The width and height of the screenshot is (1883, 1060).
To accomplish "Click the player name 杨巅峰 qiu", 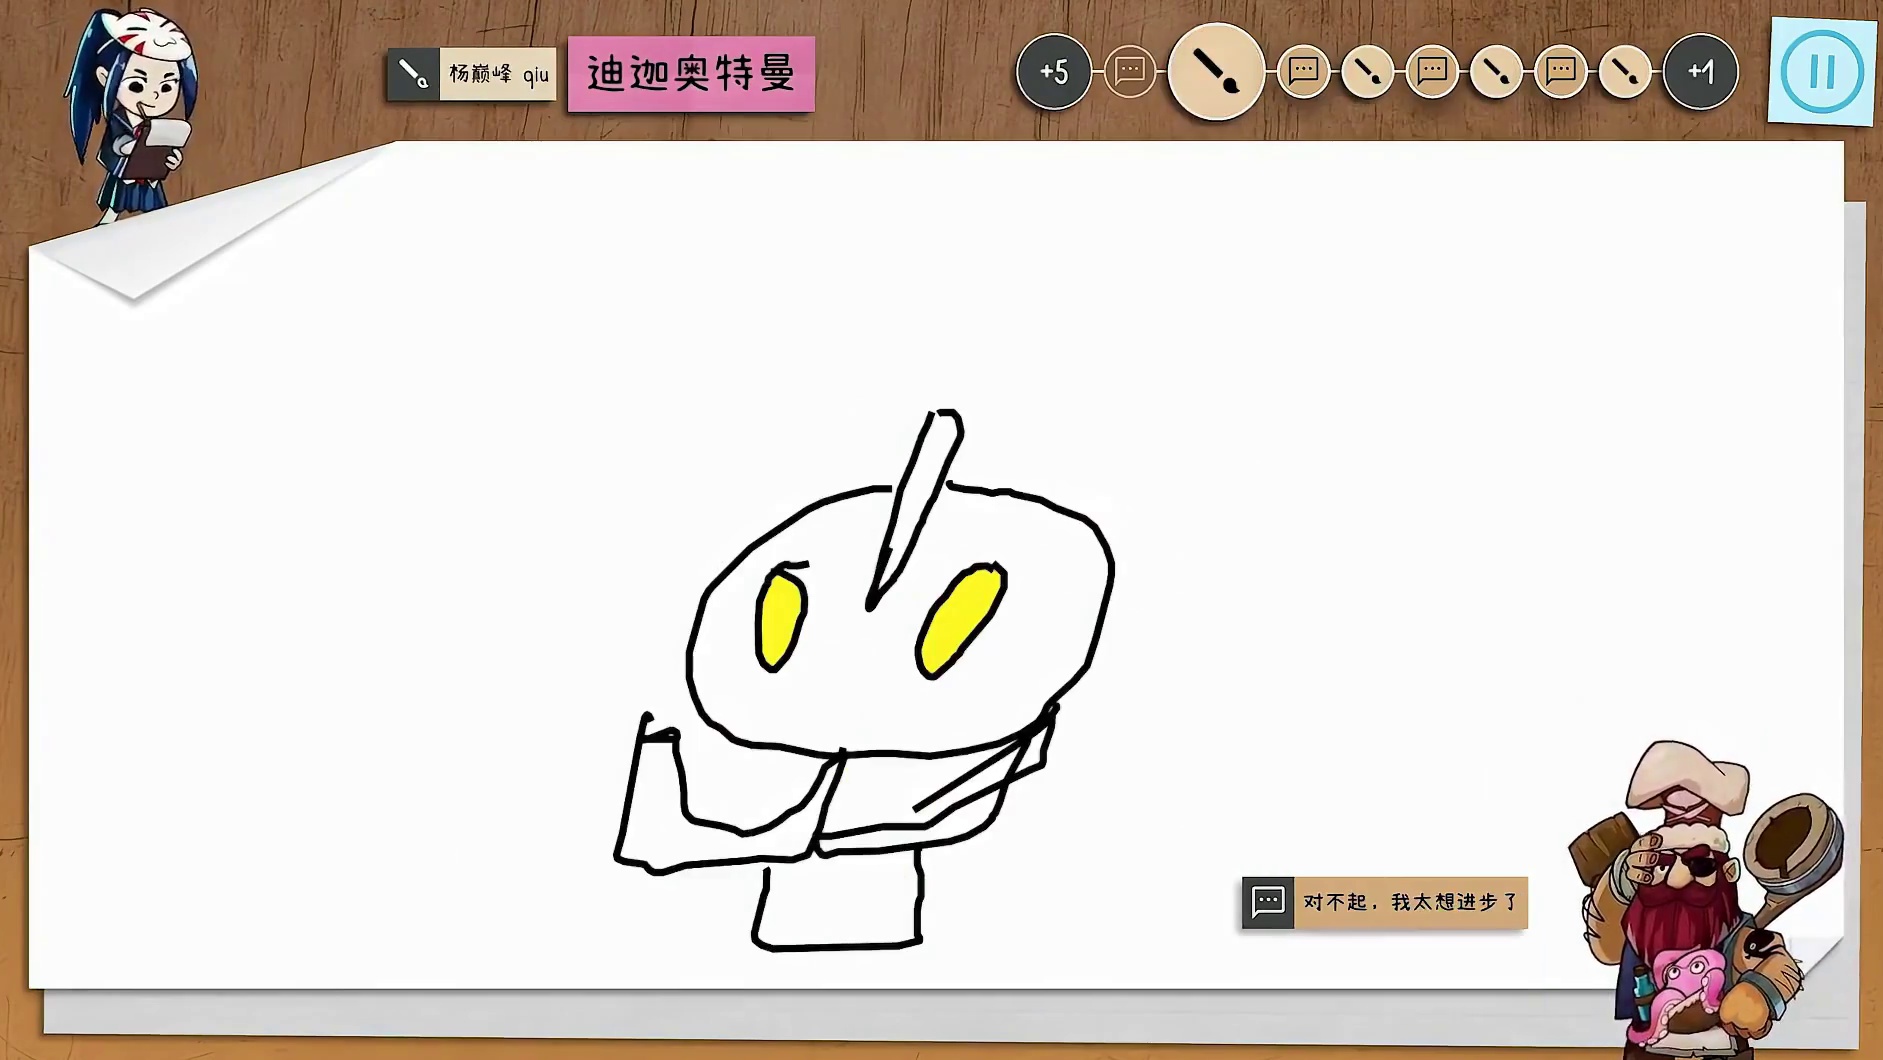I will tap(498, 74).
